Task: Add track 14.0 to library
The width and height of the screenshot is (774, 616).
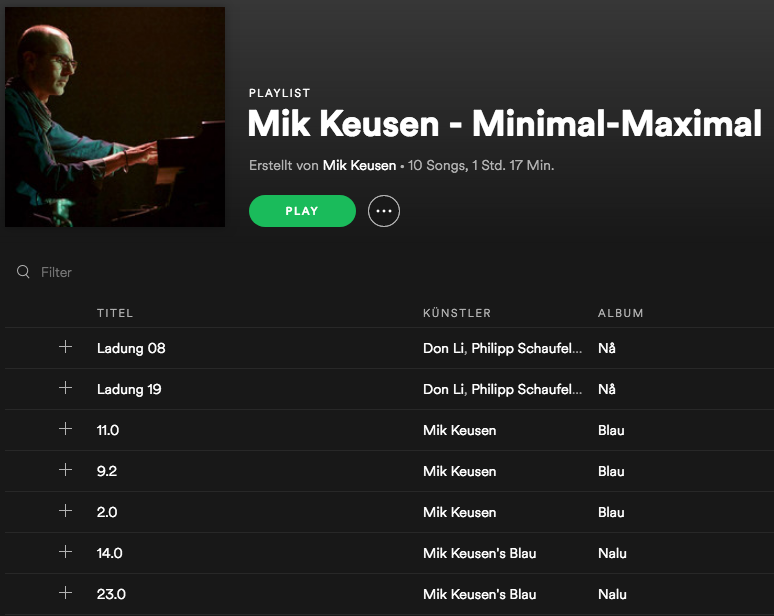Action: pos(65,552)
